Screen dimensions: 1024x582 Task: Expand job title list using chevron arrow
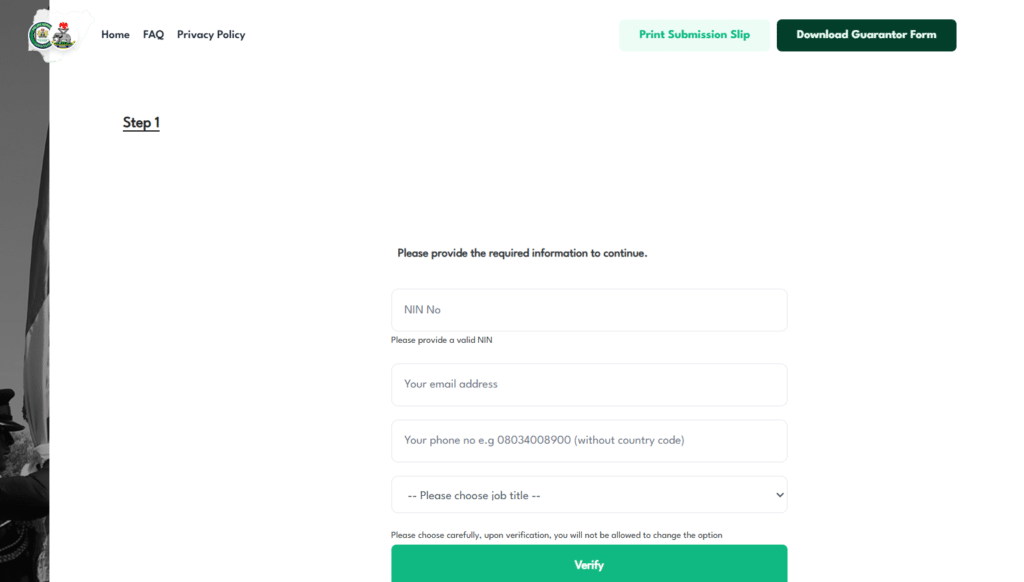click(780, 495)
